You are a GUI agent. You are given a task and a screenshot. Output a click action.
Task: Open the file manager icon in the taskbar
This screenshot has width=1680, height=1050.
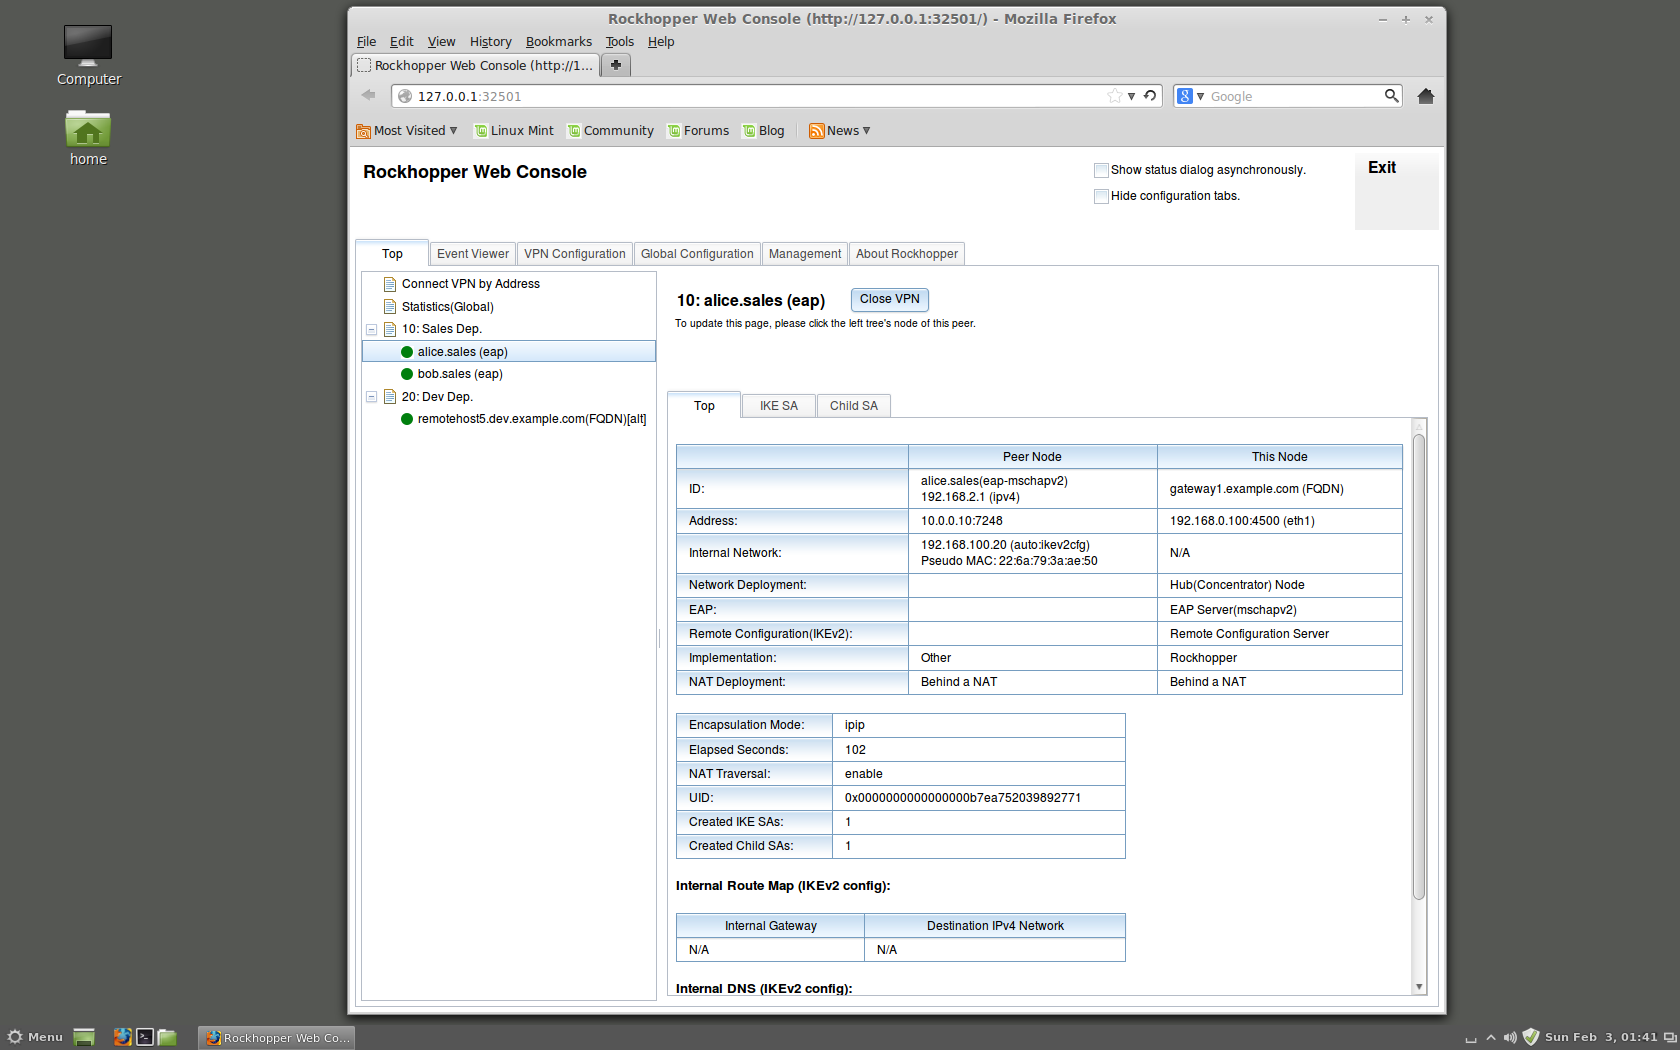166,1037
